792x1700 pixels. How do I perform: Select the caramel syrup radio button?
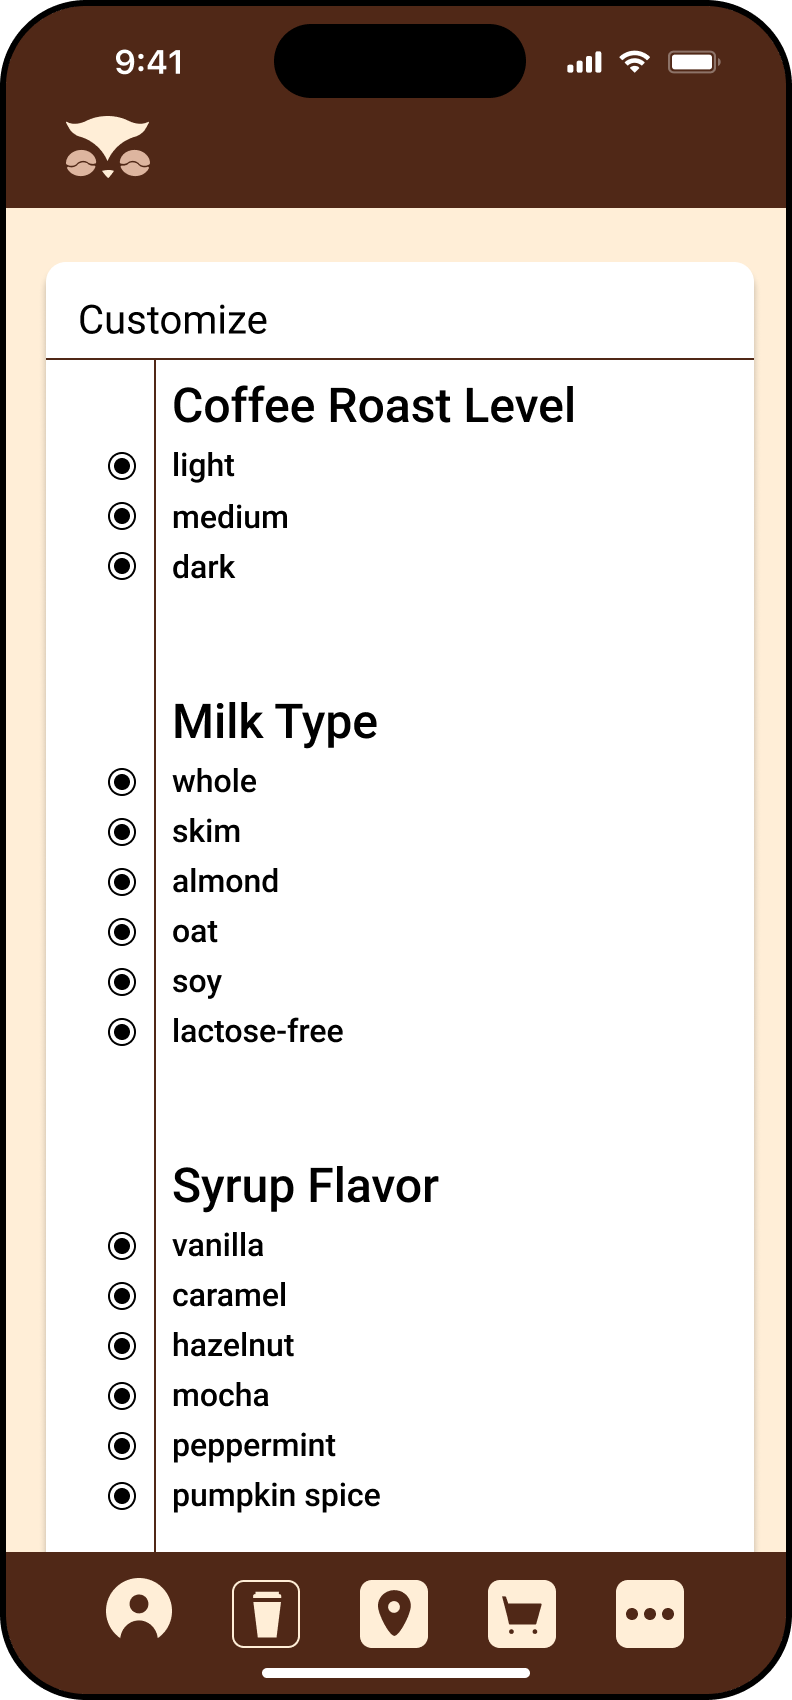click(x=122, y=1296)
